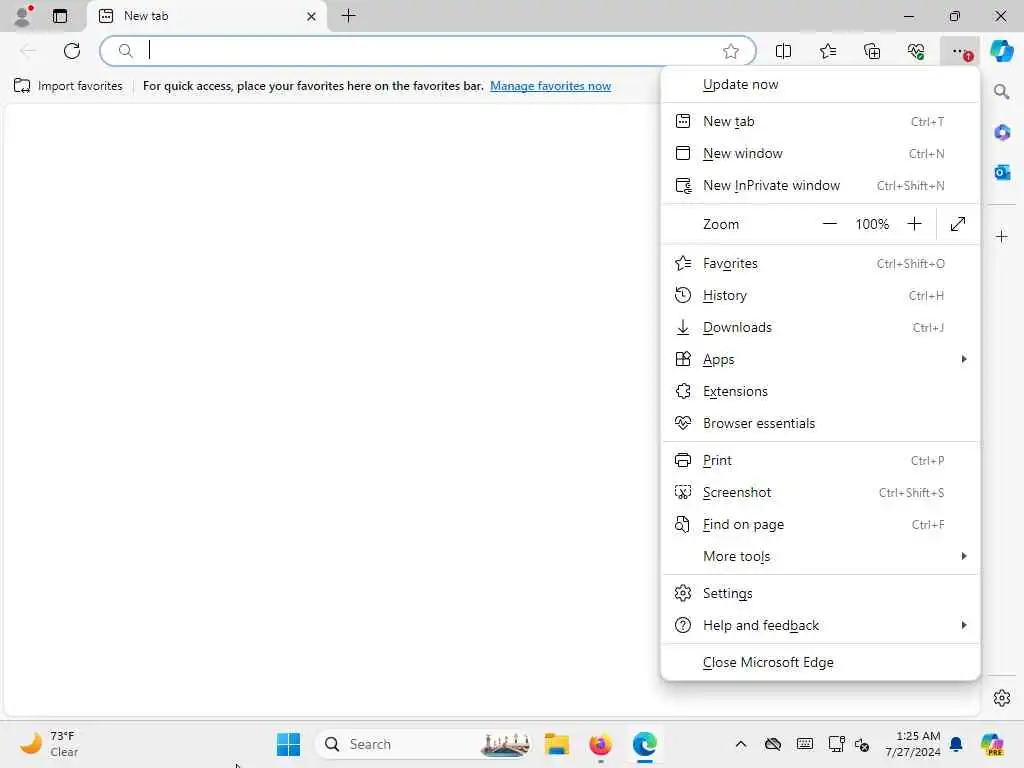Screen dimensions: 1024x768
Task: Click the profile avatar icon
Action: tap(24, 16)
